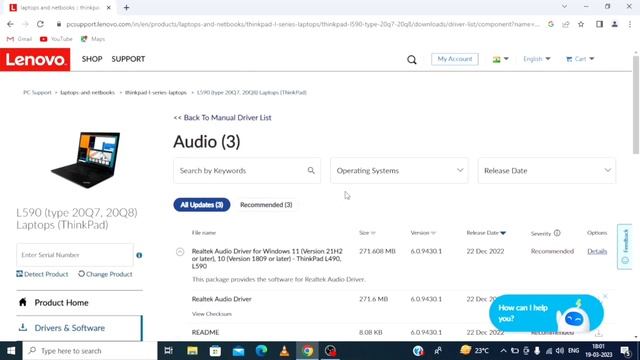This screenshot has height=360, width=640.
Task: Click the search icon in Search by Keywords
Action: 311,170
